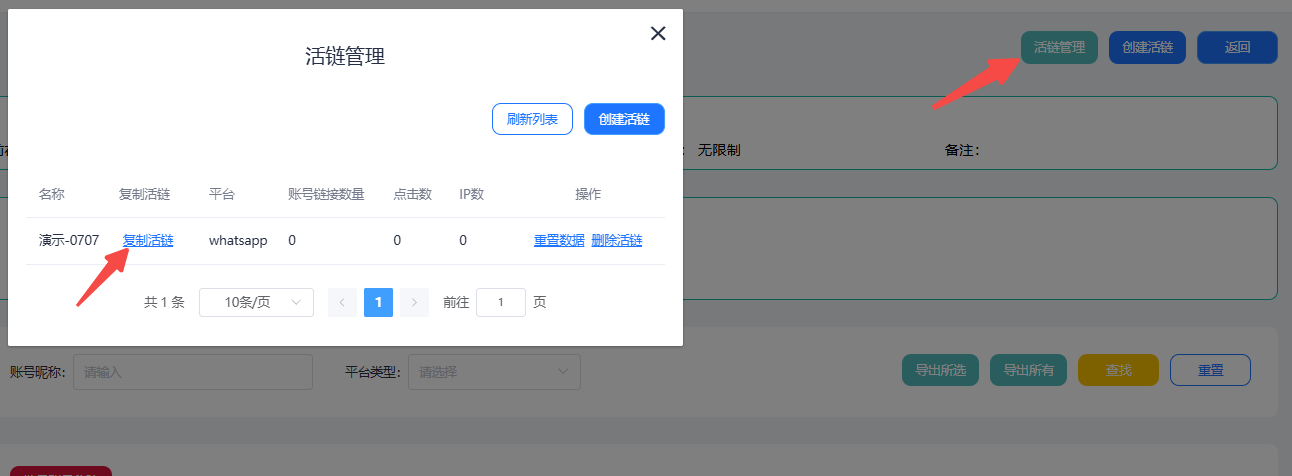Click the 刷新列表 button
This screenshot has width=1292, height=476.
[532, 119]
